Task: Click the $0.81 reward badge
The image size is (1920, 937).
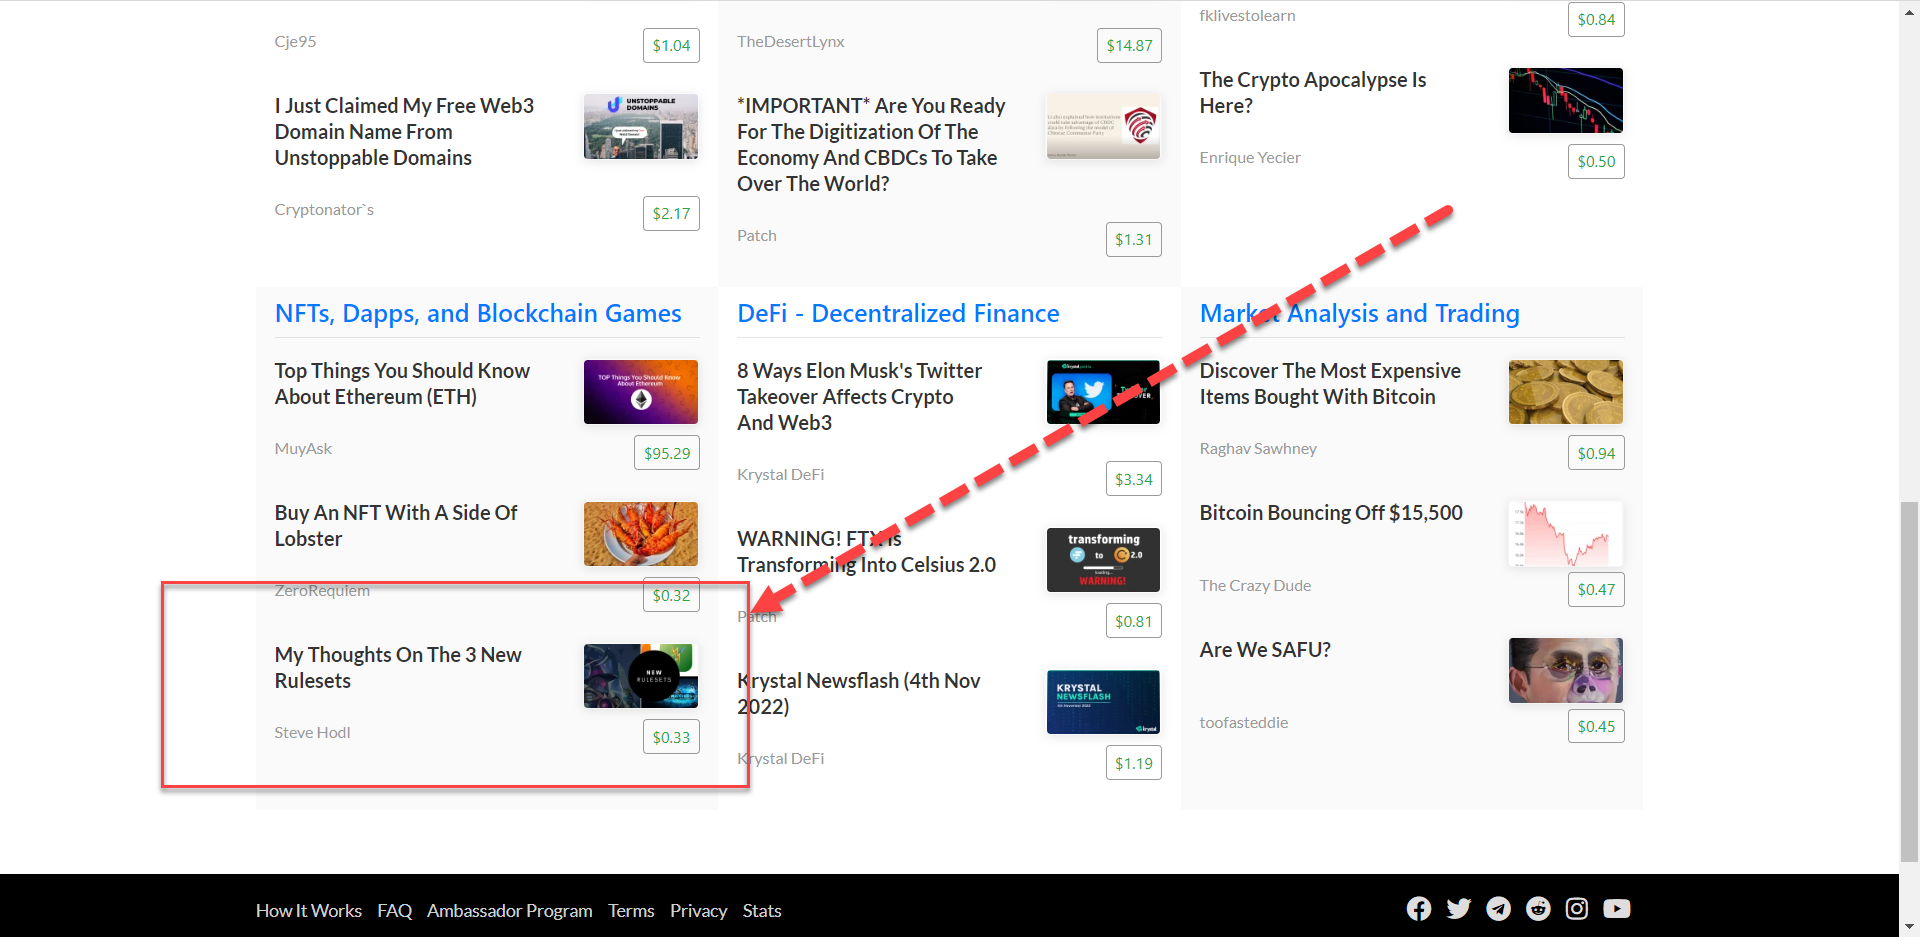Action: (x=1134, y=621)
